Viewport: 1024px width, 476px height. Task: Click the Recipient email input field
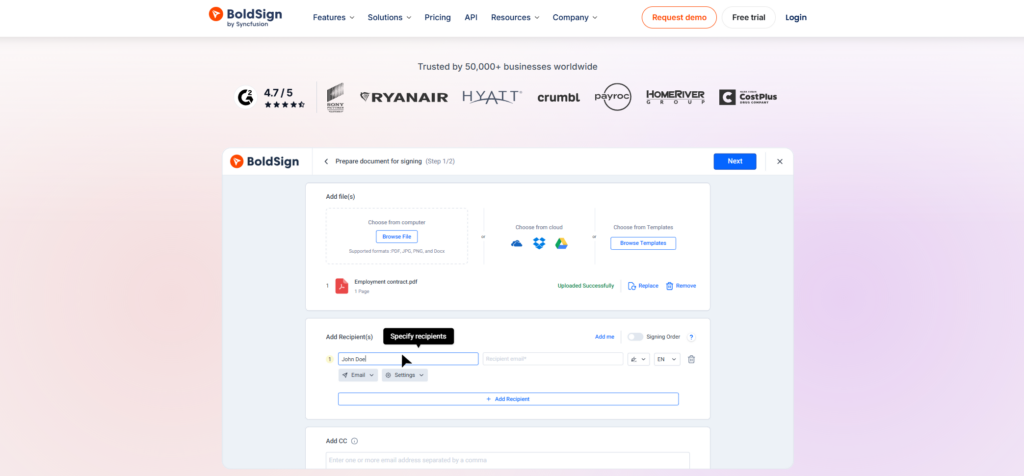point(552,359)
